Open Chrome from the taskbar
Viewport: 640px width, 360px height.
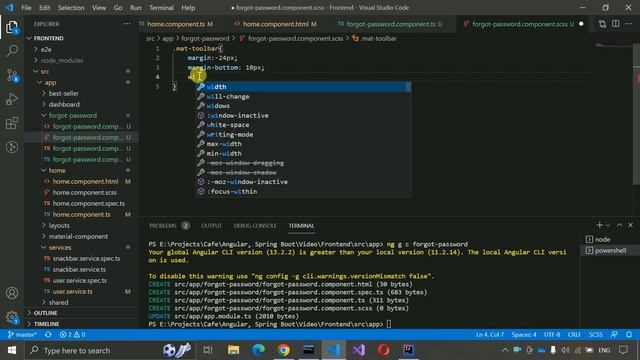point(283,350)
